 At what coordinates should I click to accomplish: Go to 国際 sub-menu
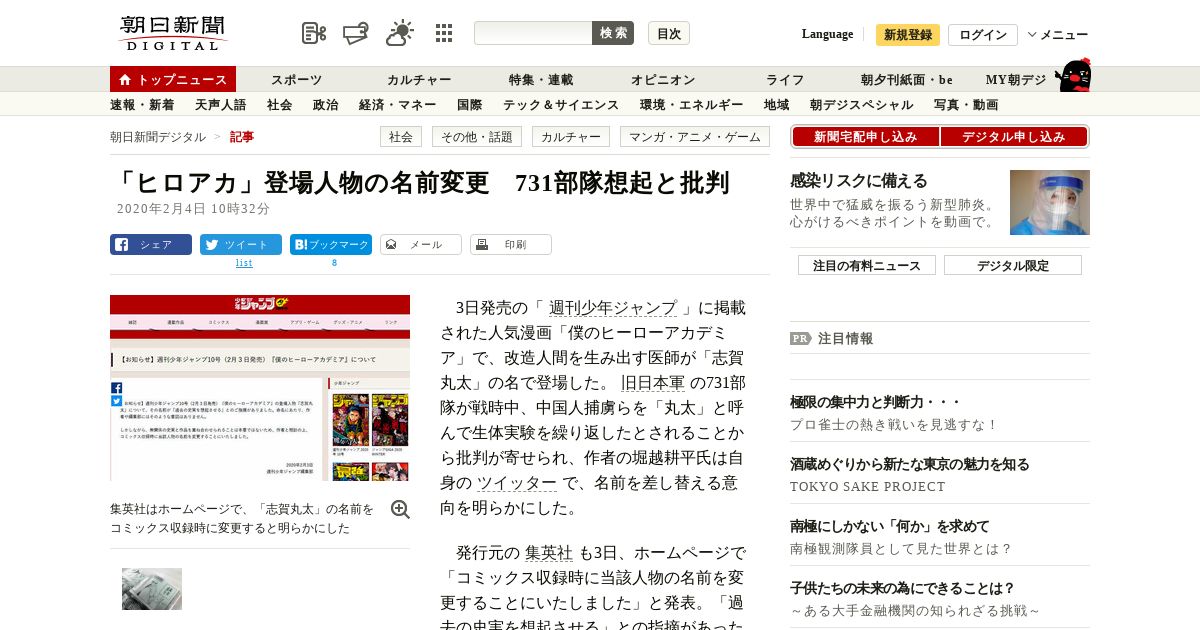point(470,104)
